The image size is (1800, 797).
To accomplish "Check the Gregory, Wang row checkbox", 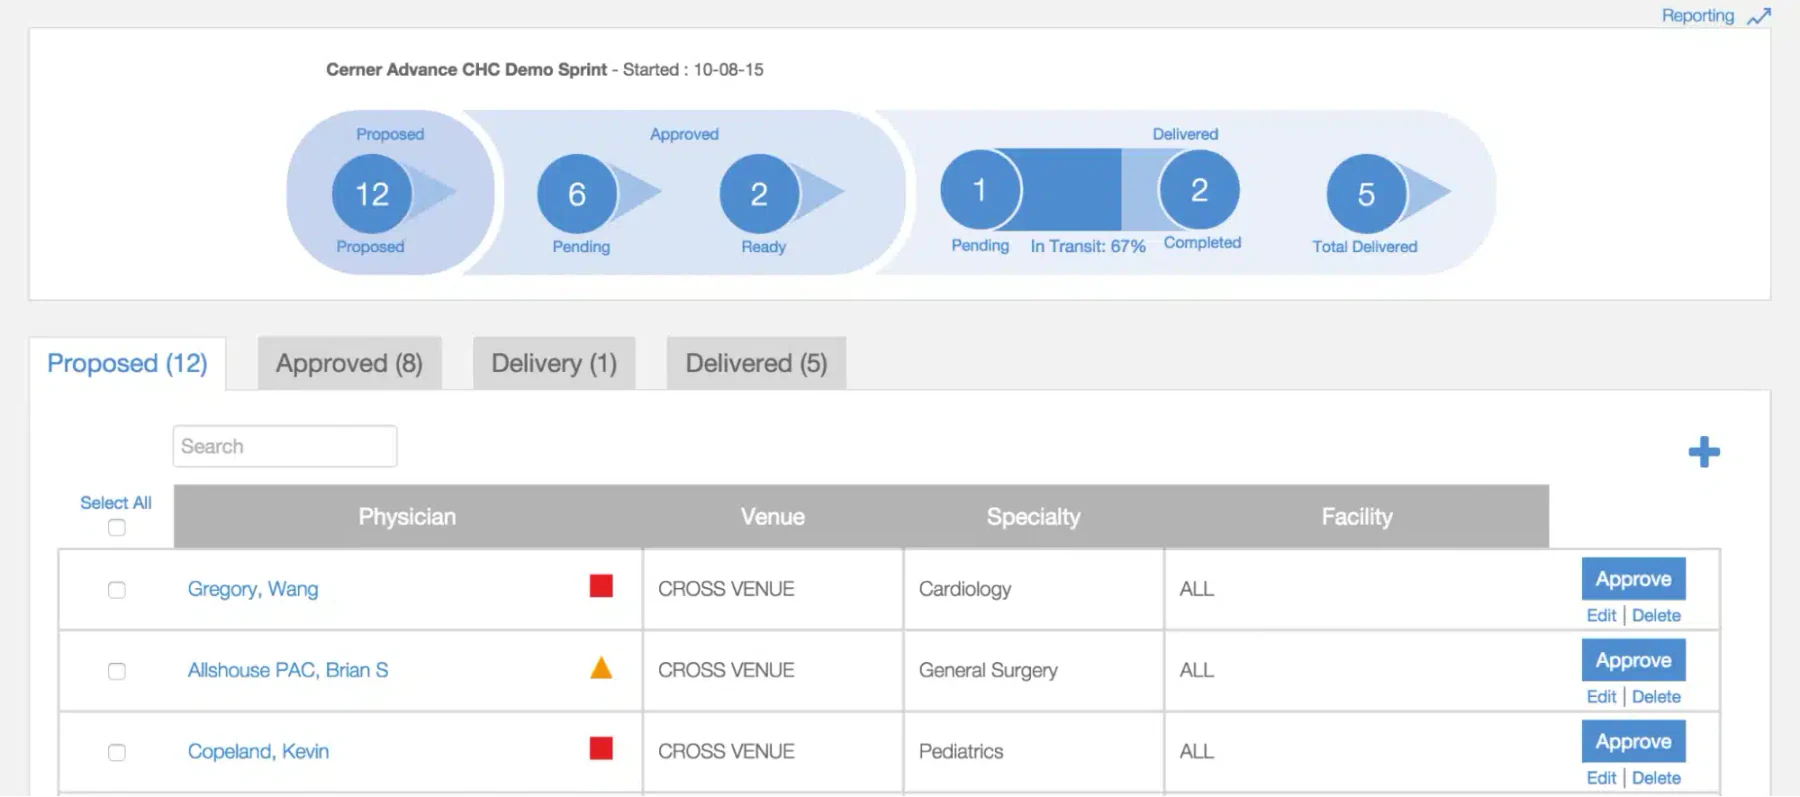I will click(x=117, y=590).
